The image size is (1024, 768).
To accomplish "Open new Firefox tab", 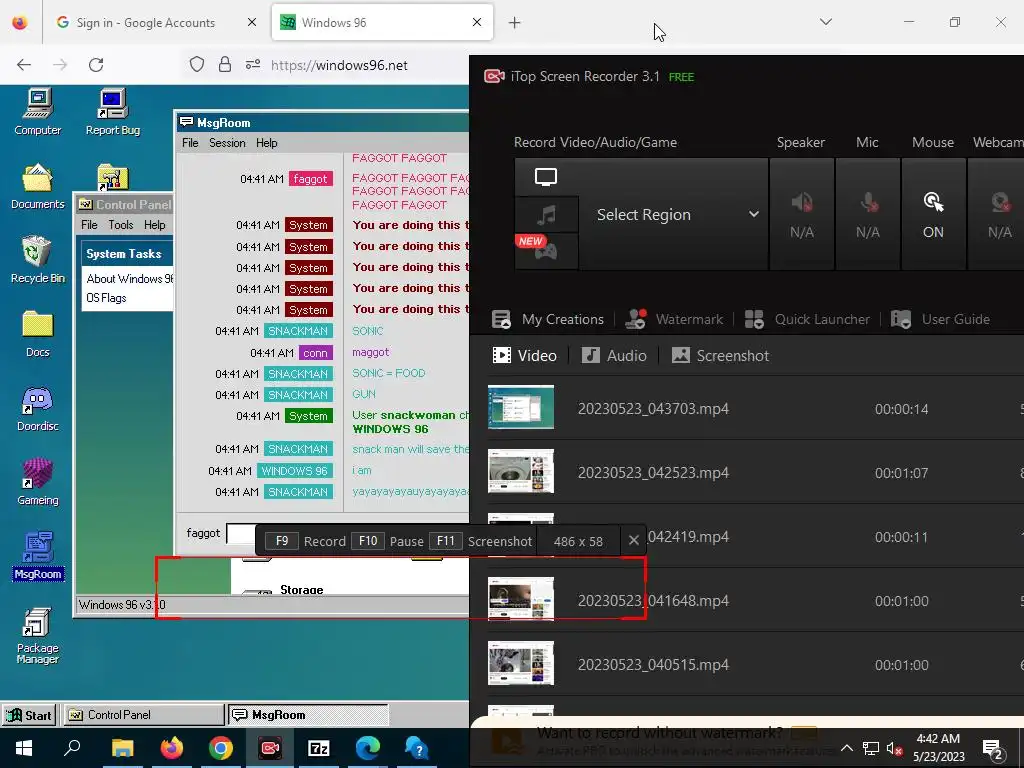I will point(515,23).
